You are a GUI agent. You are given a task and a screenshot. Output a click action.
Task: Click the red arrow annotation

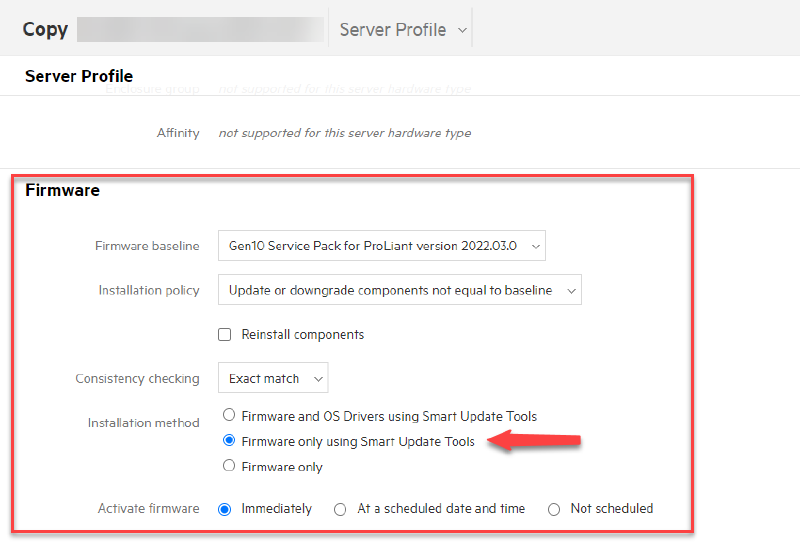(538, 440)
